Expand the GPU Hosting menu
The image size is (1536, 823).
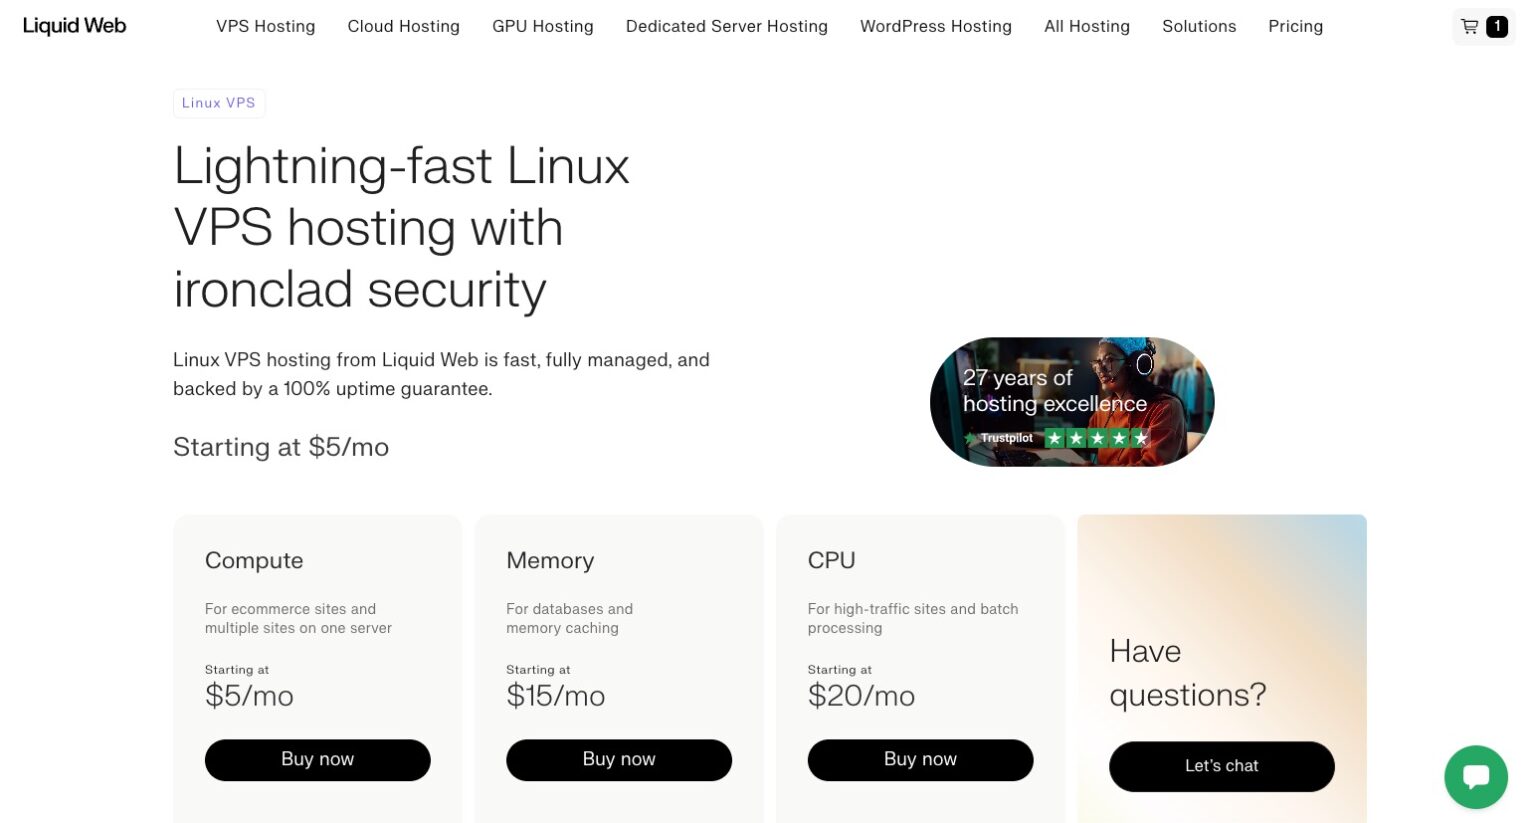(x=542, y=27)
